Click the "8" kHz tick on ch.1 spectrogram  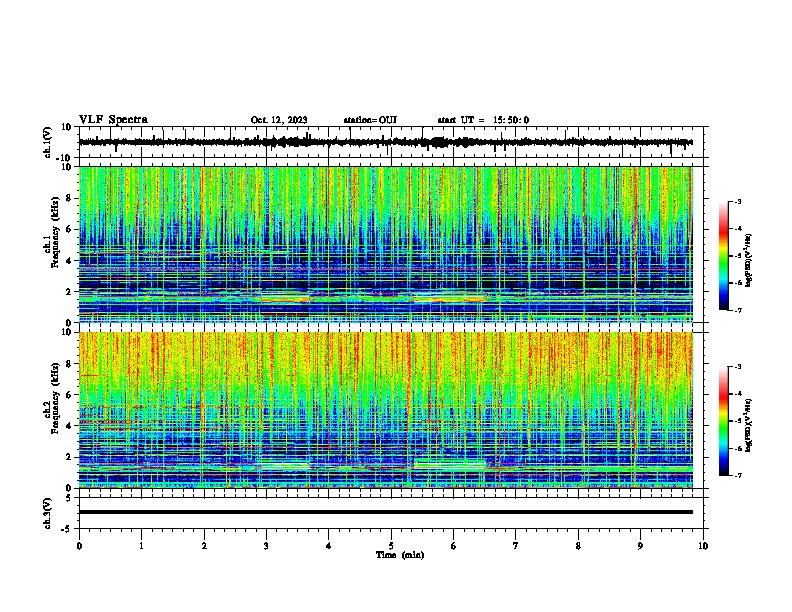[x=69, y=198]
